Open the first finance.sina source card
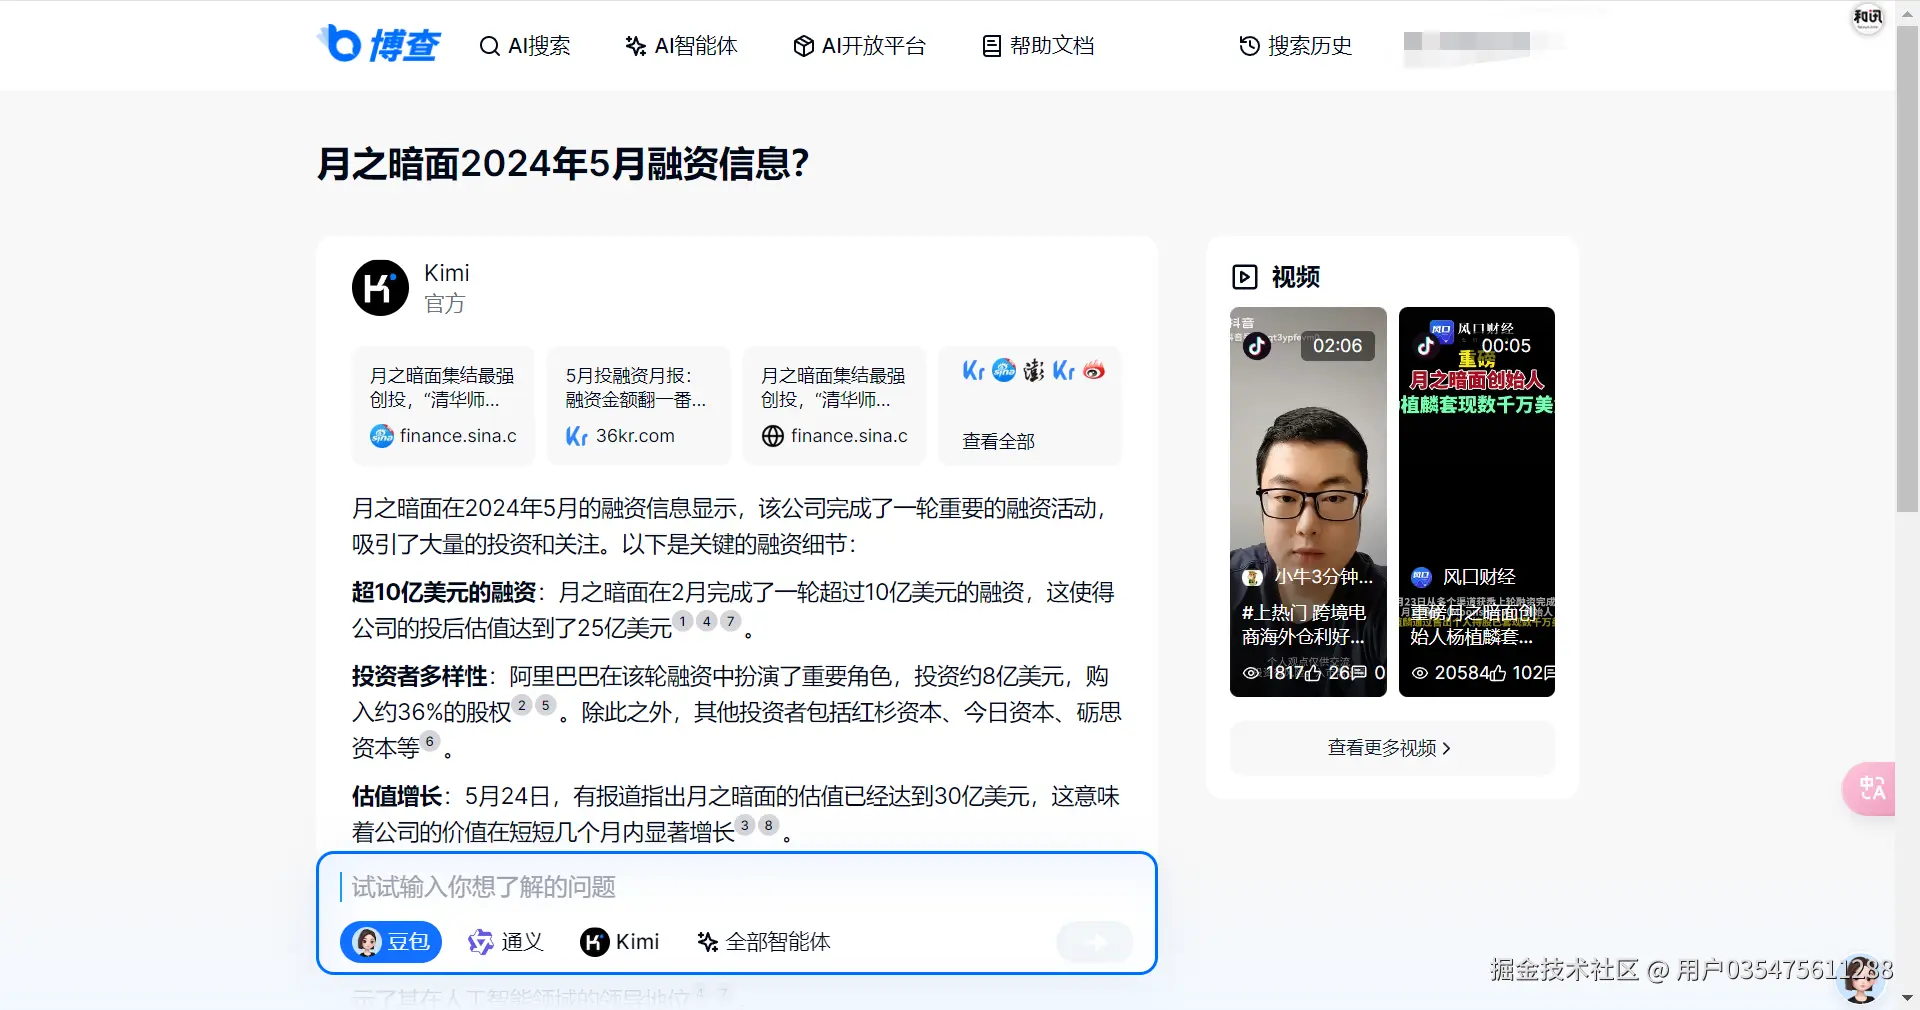The image size is (1920, 1010). click(x=443, y=406)
